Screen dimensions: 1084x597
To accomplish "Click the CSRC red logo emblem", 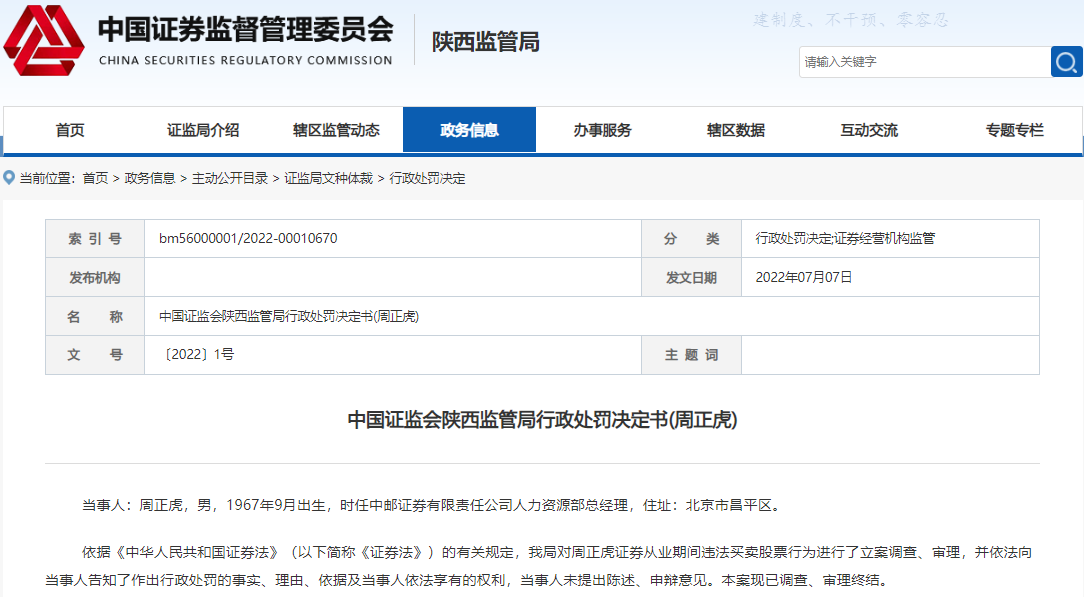I will click(44, 40).
